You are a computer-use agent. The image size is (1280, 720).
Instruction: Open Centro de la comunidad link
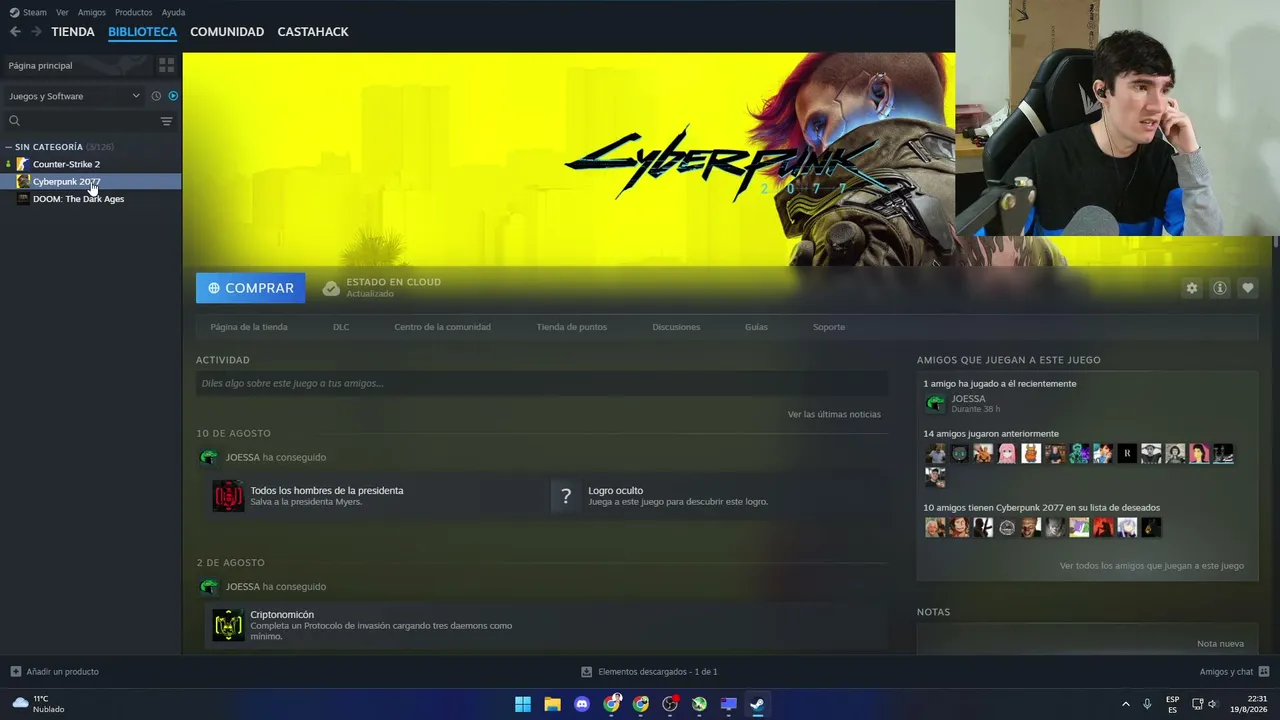(442, 327)
